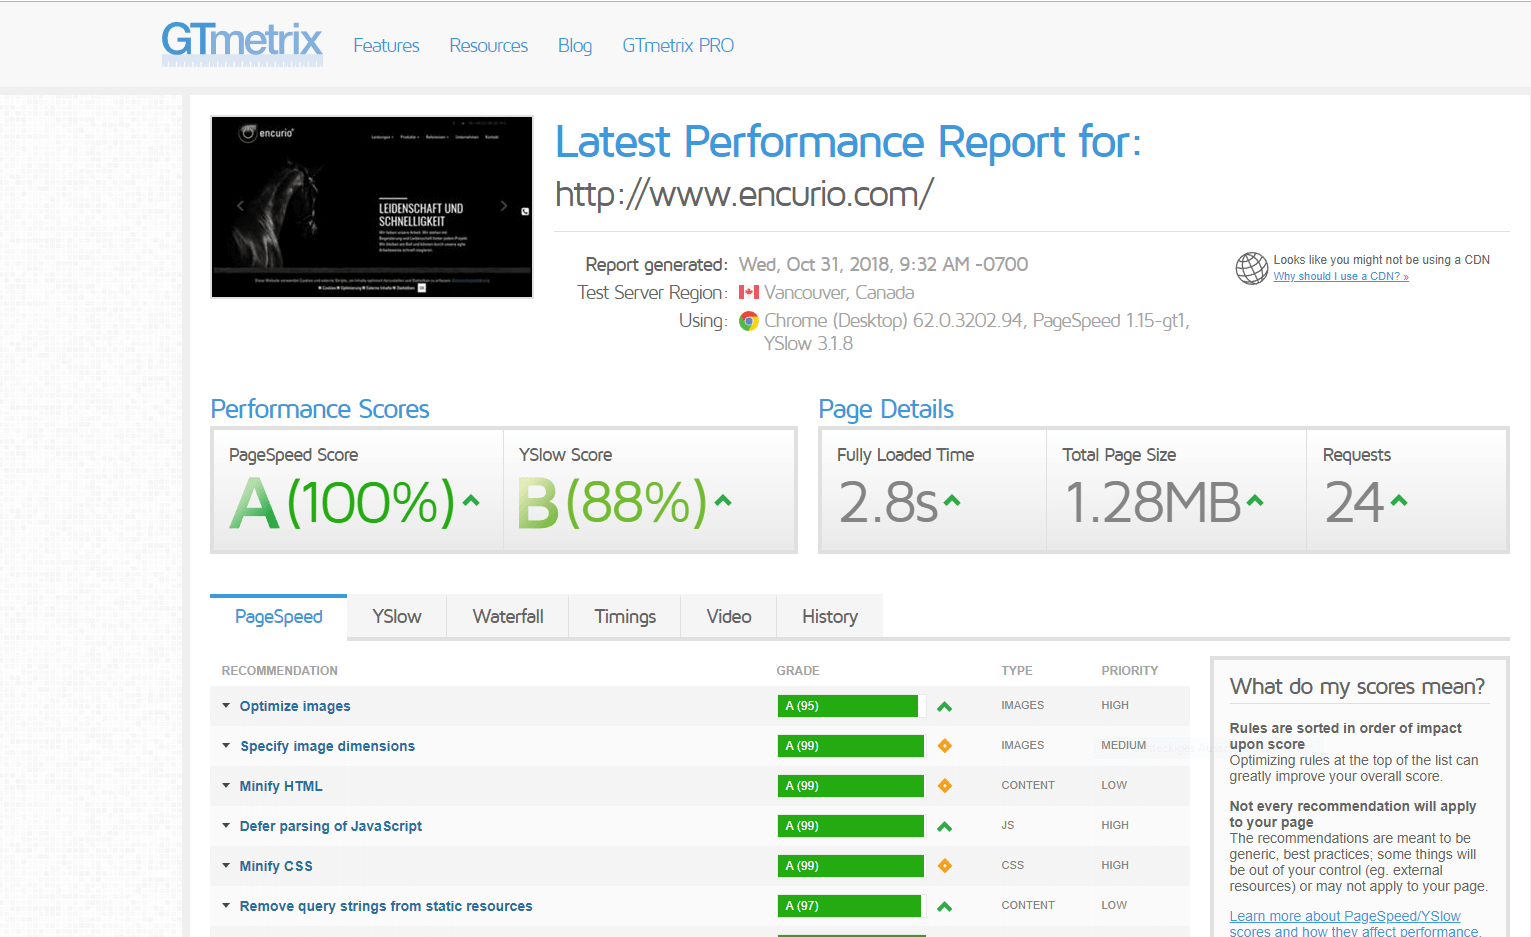This screenshot has height=937, width=1531.
Task: Click the TYPE column header
Action: click(1017, 671)
